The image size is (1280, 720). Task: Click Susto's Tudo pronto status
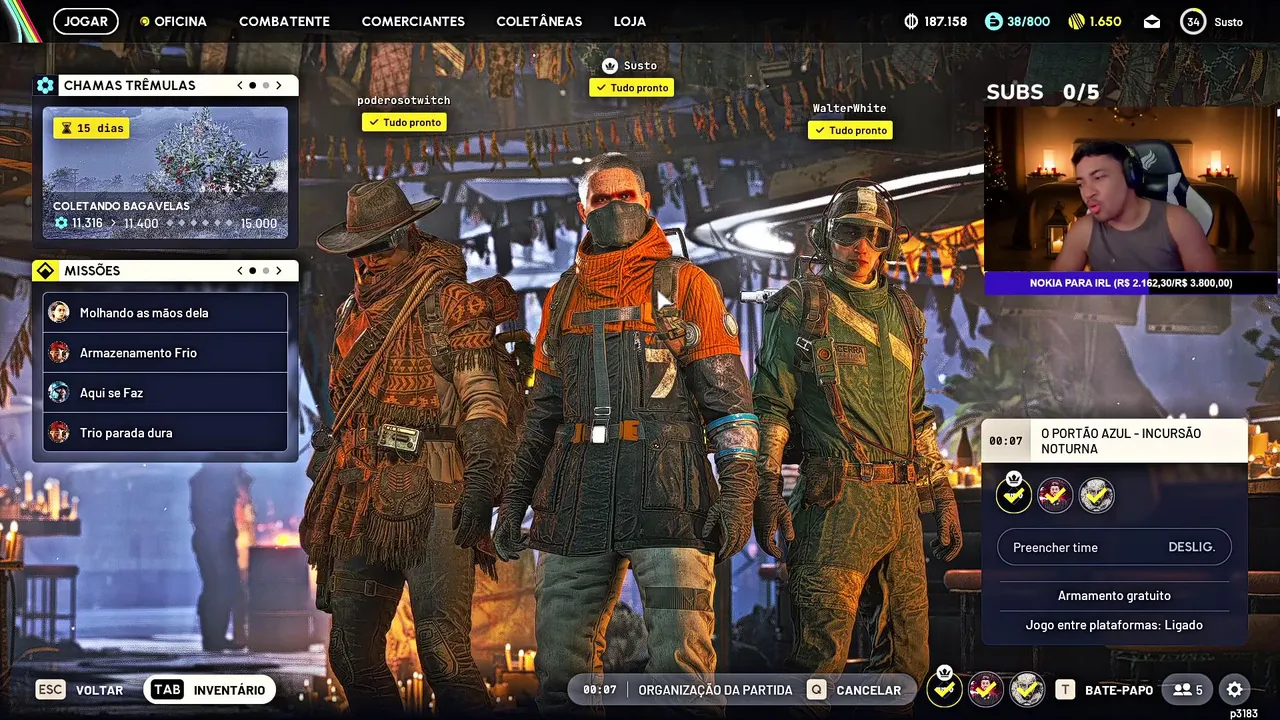click(x=631, y=87)
